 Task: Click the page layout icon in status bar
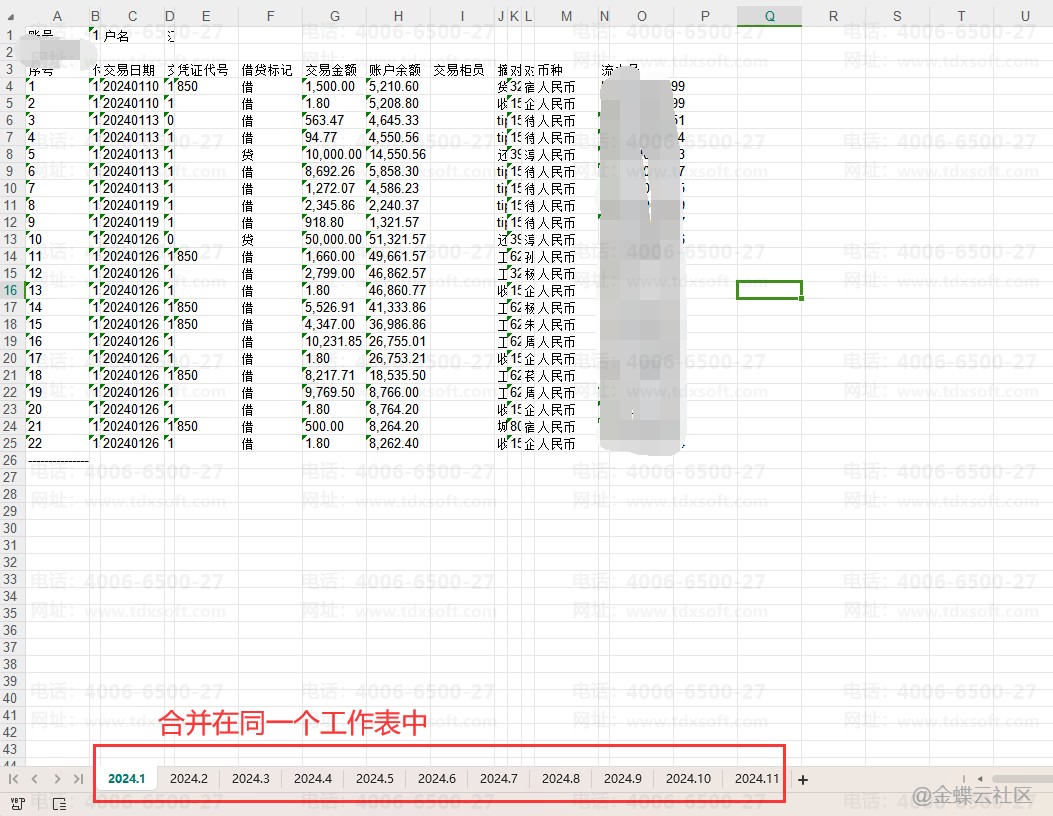pos(59,802)
